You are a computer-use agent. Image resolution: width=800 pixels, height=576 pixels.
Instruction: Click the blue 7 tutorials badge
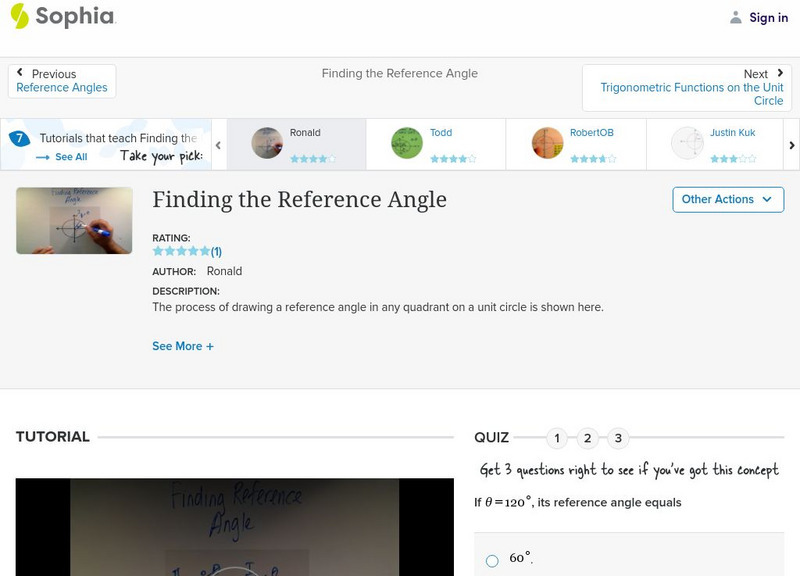point(18,137)
